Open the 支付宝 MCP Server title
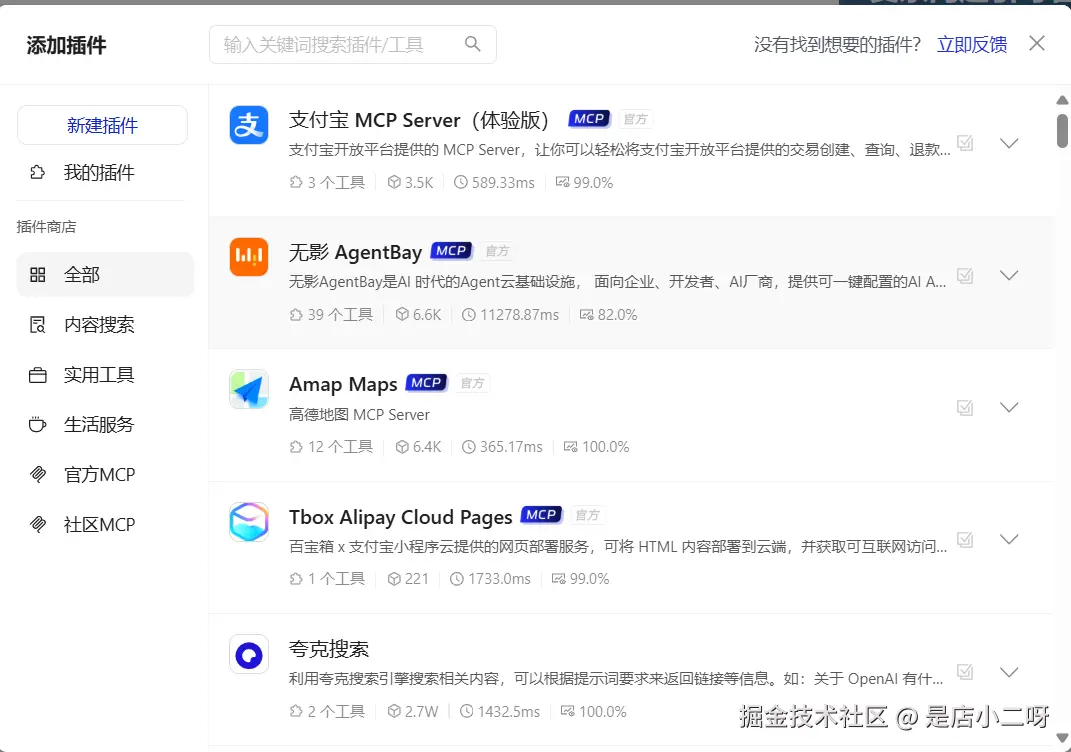1071x752 pixels. click(x=419, y=120)
